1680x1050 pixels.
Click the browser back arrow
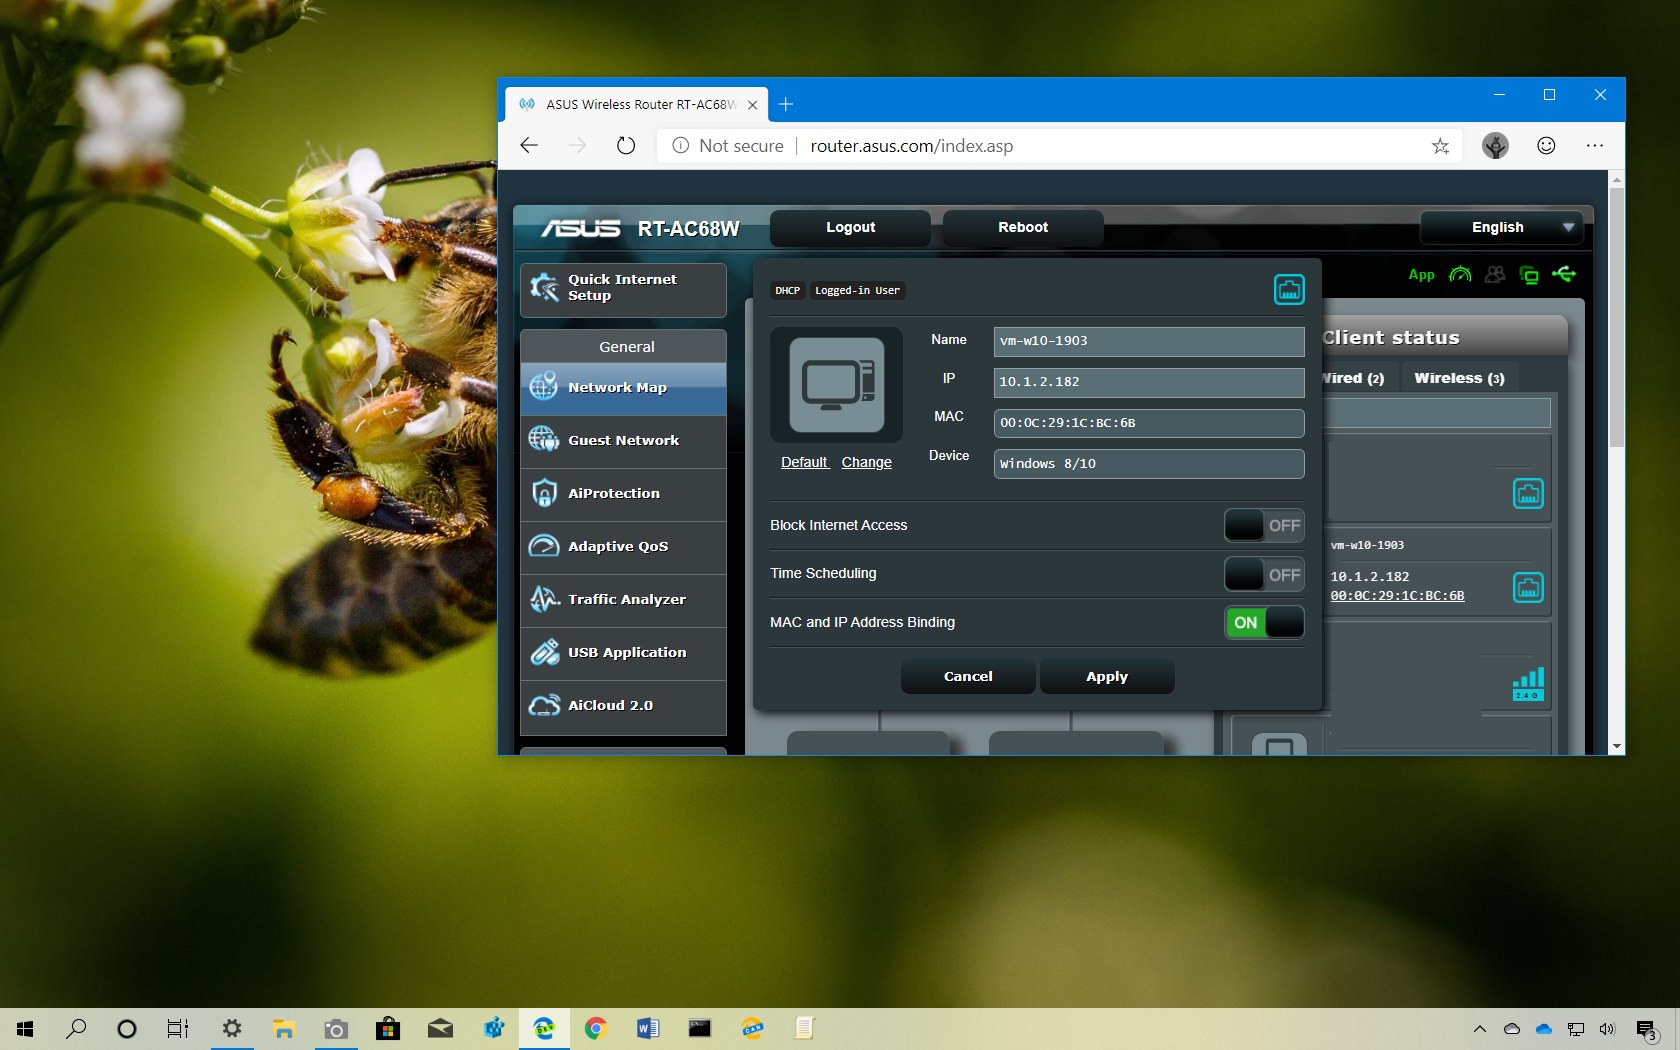click(529, 146)
